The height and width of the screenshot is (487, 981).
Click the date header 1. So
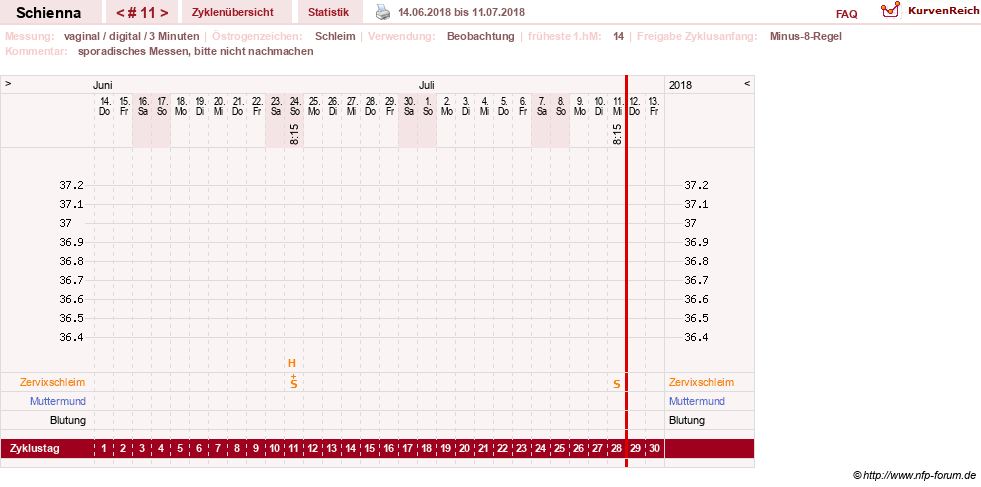click(427, 106)
